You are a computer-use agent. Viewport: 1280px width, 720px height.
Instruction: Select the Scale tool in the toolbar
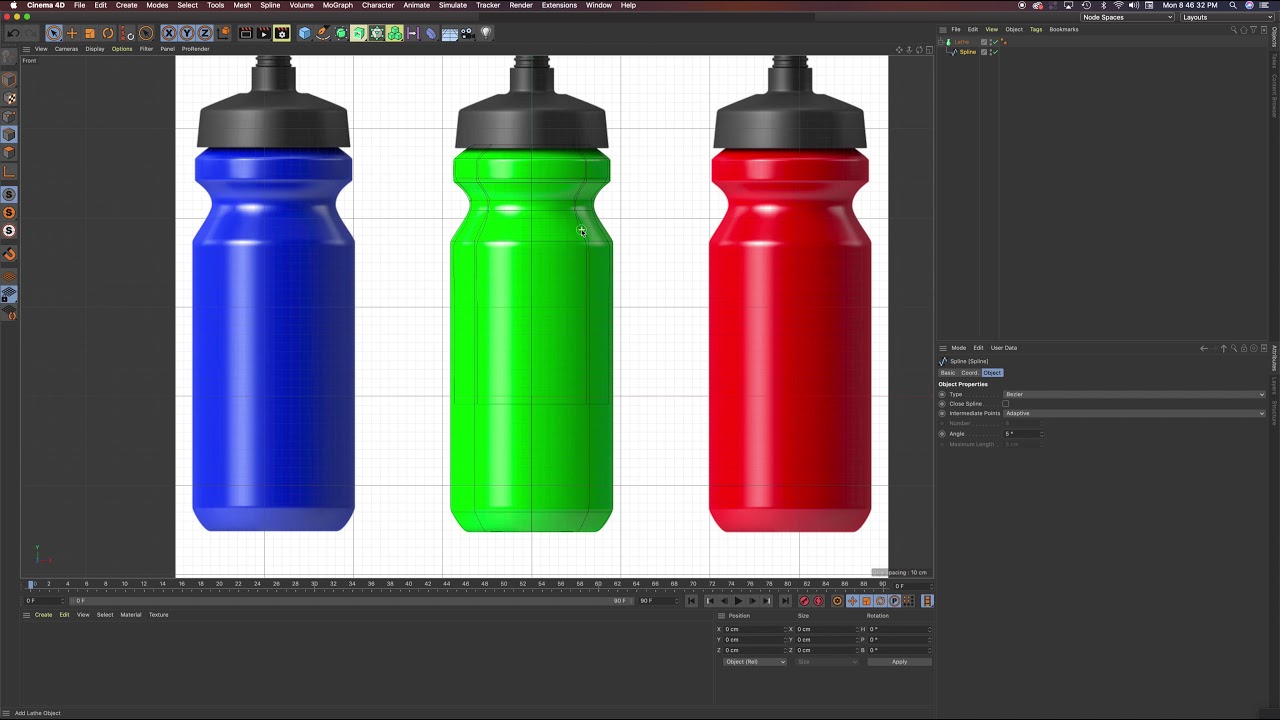tap(90, 33)
